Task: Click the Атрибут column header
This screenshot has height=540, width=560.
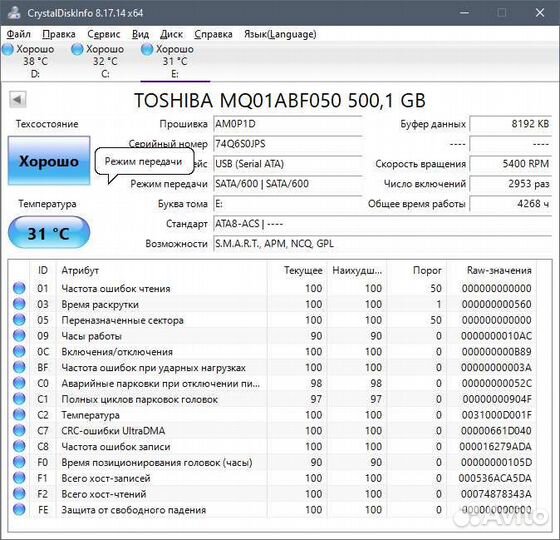Action: coord(161,270)
